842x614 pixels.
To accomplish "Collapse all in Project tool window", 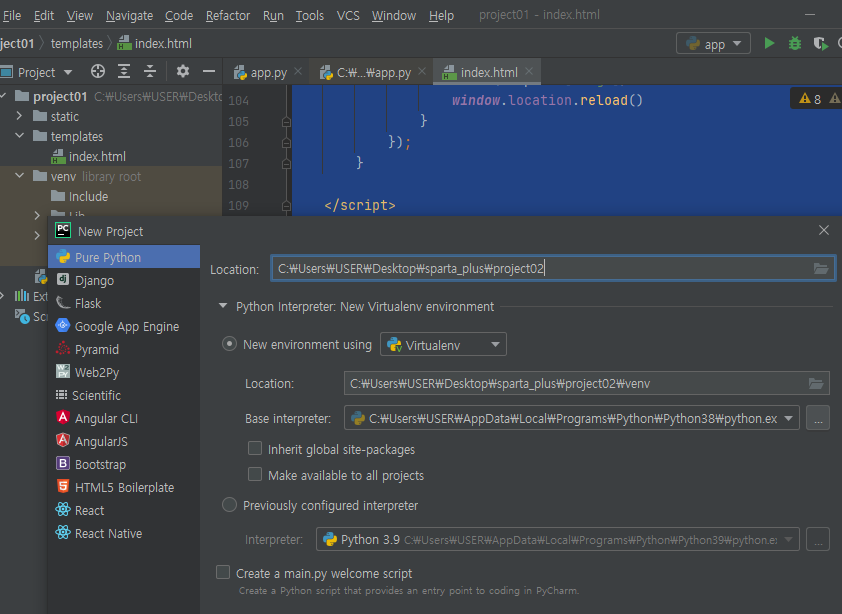I will [x=150, y=71].
